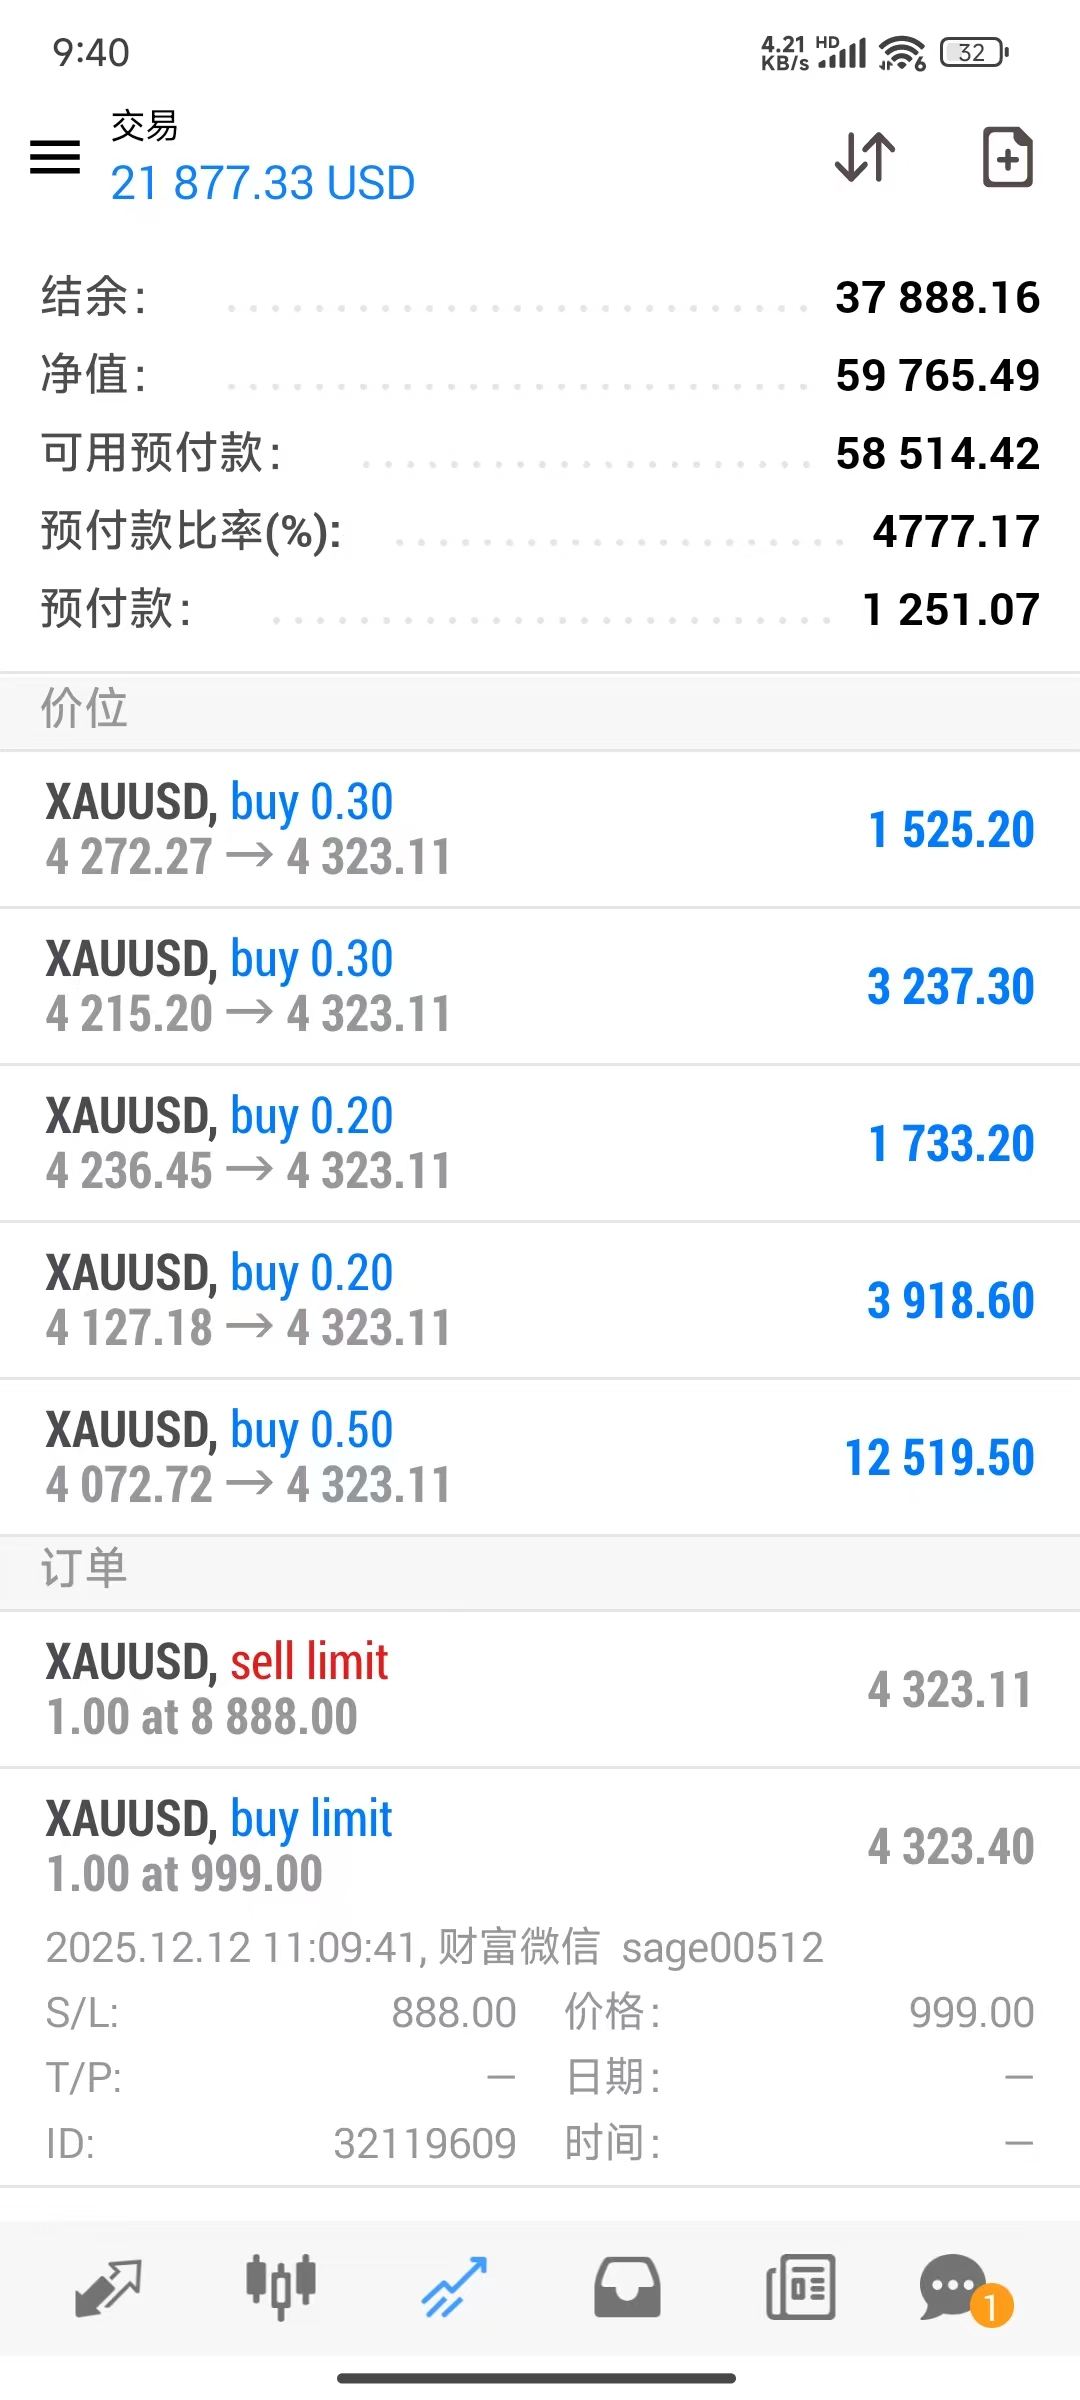Expand the XAUUSD position opened at 4 215.20
The height and width of the screenshot is (2400, 1080).
pos(540,986)
